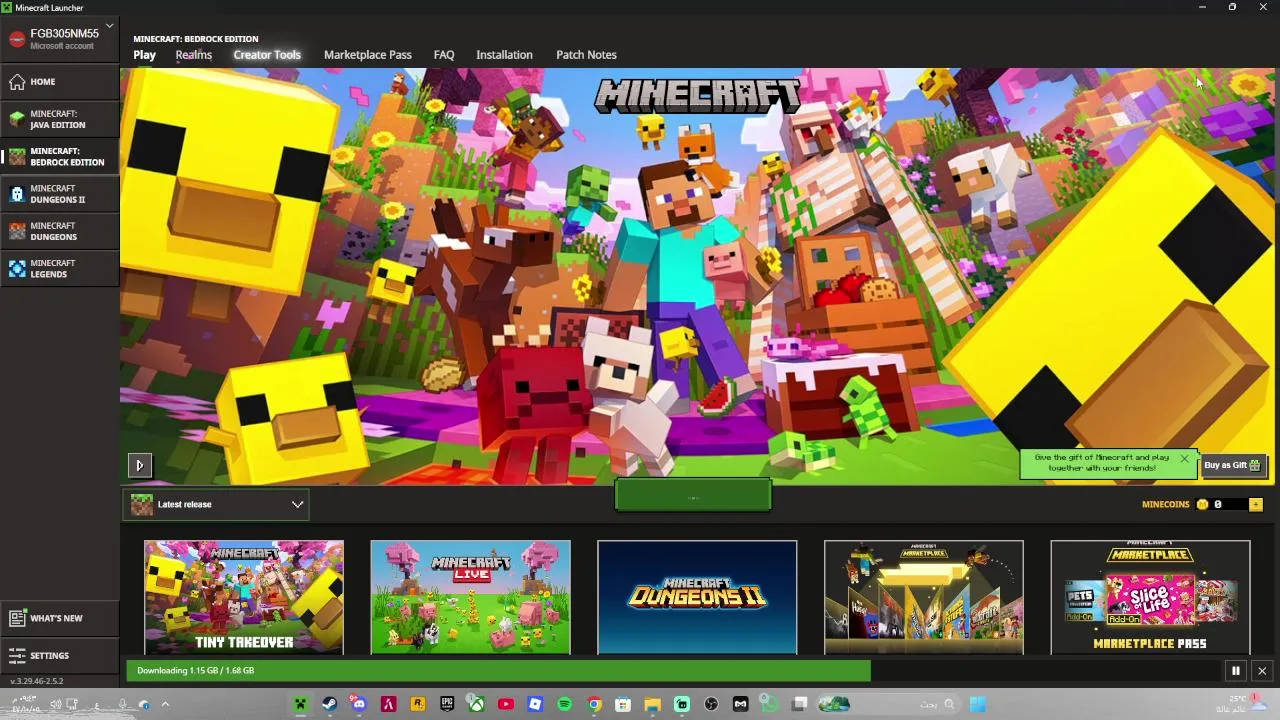Open the Creator Tools tab
Viewport: 1280px width, 720px height.
(267, 55)
